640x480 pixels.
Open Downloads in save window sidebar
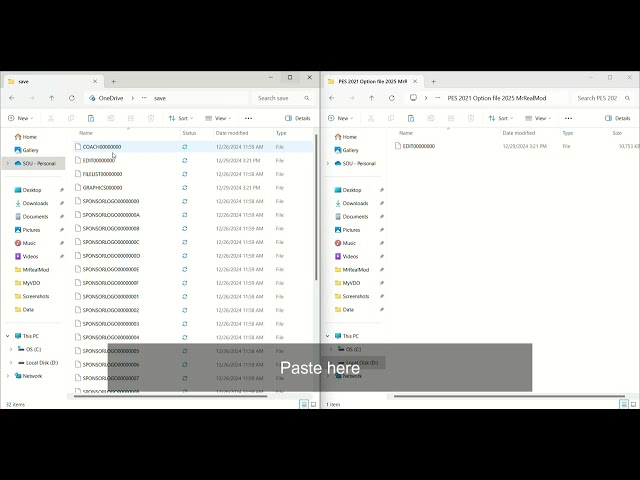(35, 203)
